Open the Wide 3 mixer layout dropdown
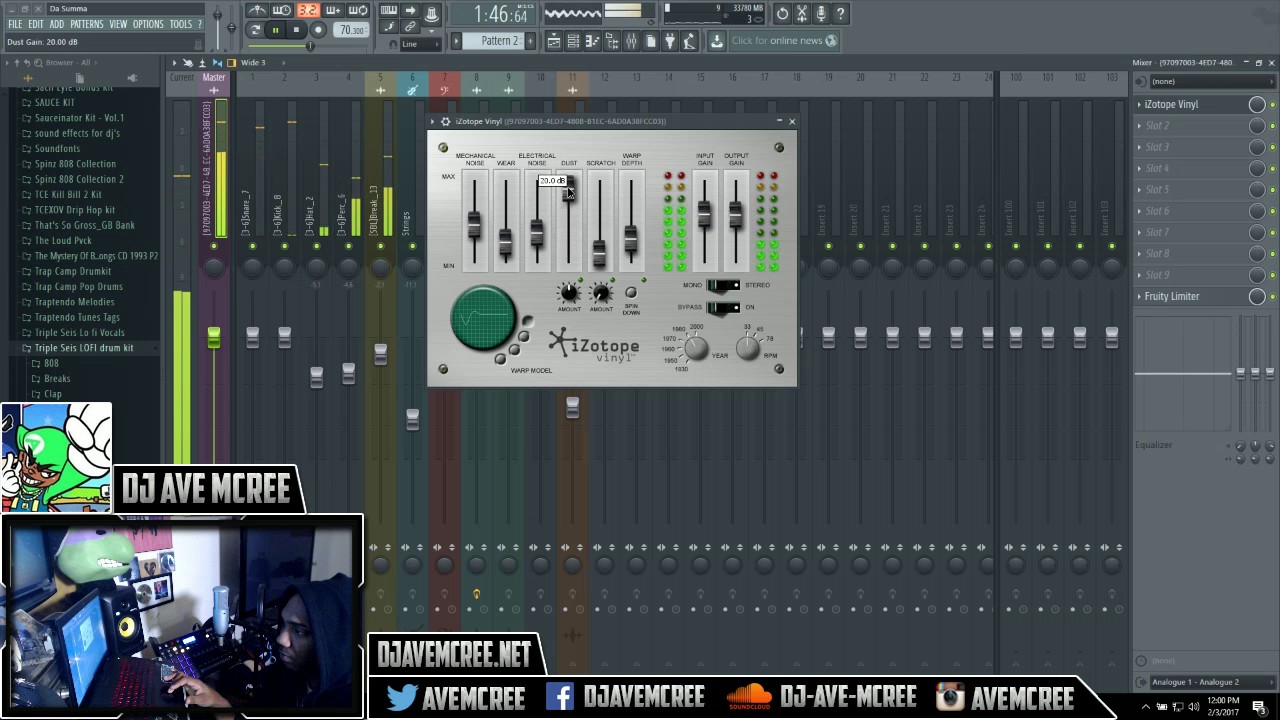 (x=254, y=62)
